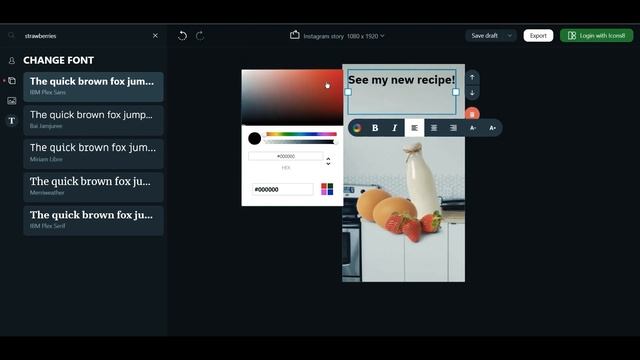Viewport: 640px width, 360px height.
Task: Click Login with Icons8
Action: point(596,36)
